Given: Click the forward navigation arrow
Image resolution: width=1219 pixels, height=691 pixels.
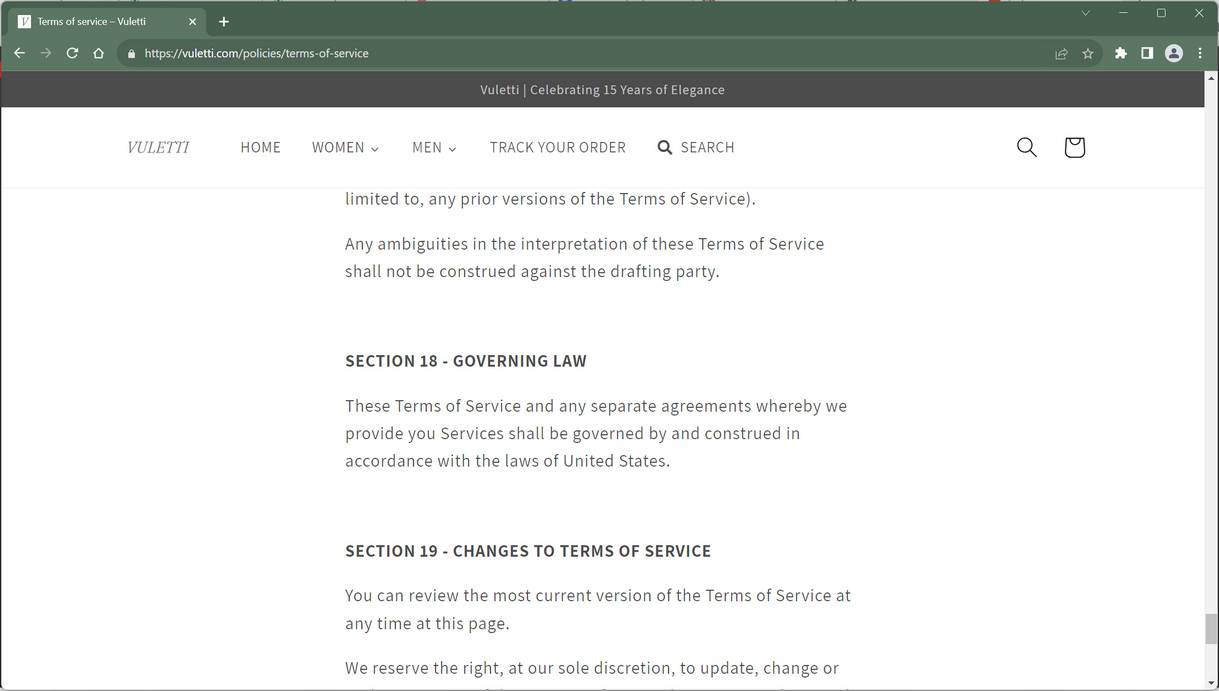Looking at the screenshot, I should [x=45, y=53].
